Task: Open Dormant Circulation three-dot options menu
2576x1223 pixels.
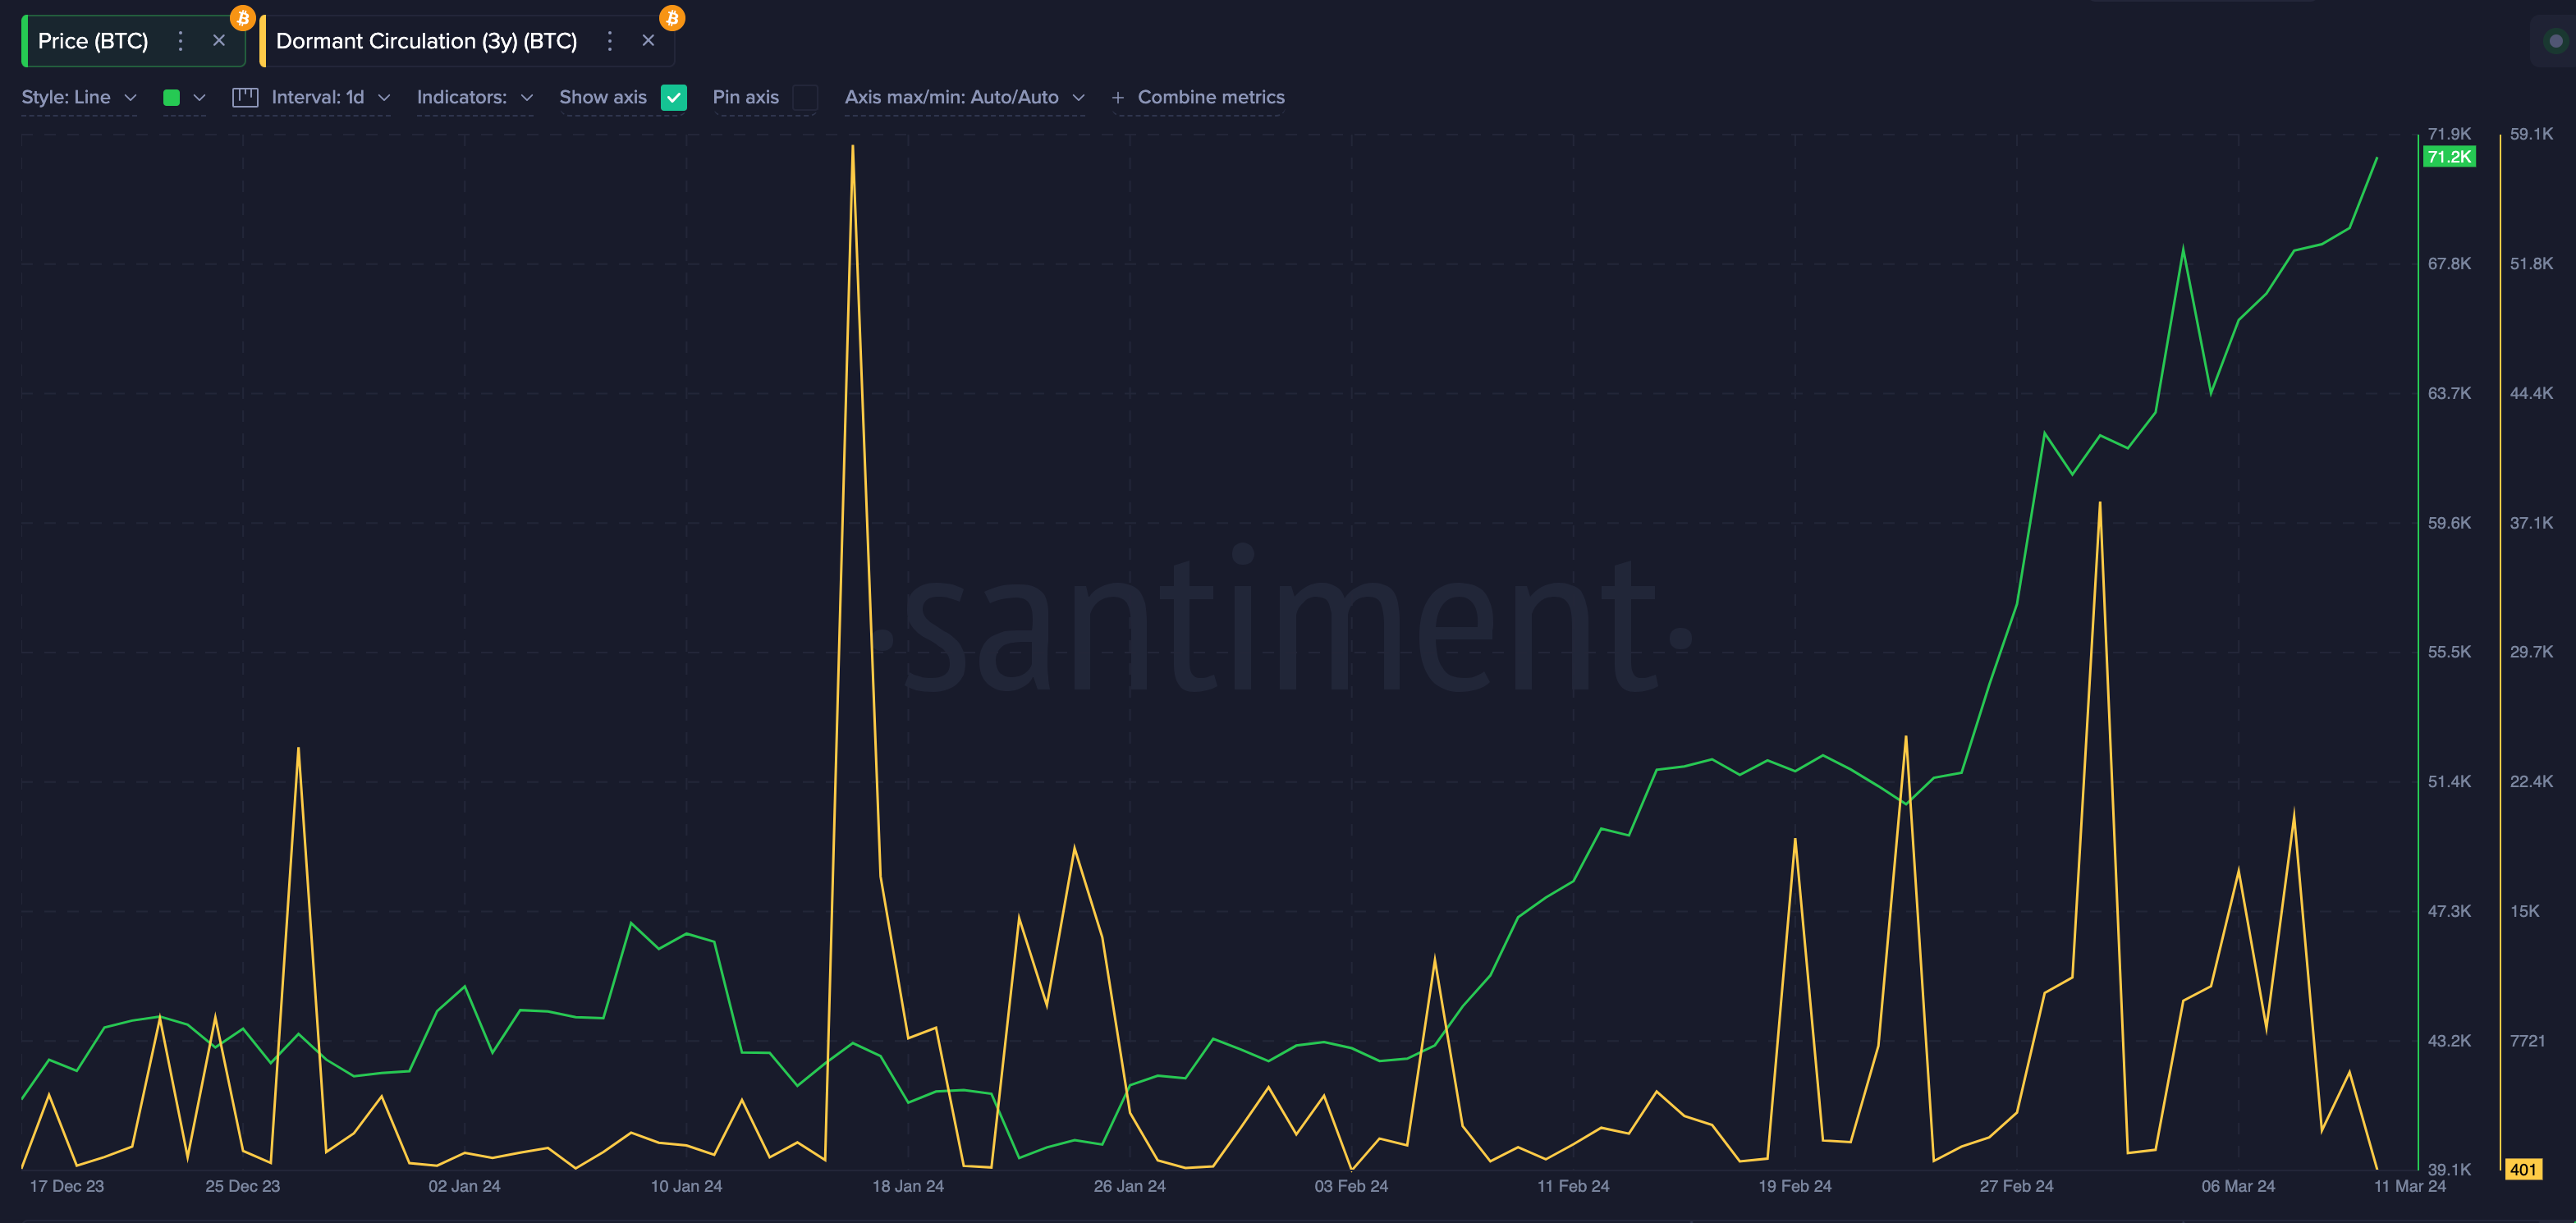Action: click(609, 41)
